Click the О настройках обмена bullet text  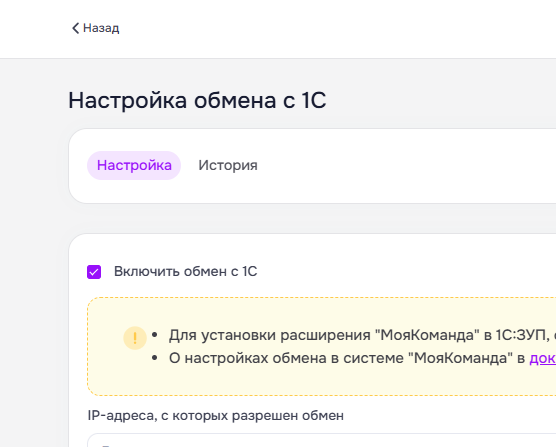[x=347, y=358]
